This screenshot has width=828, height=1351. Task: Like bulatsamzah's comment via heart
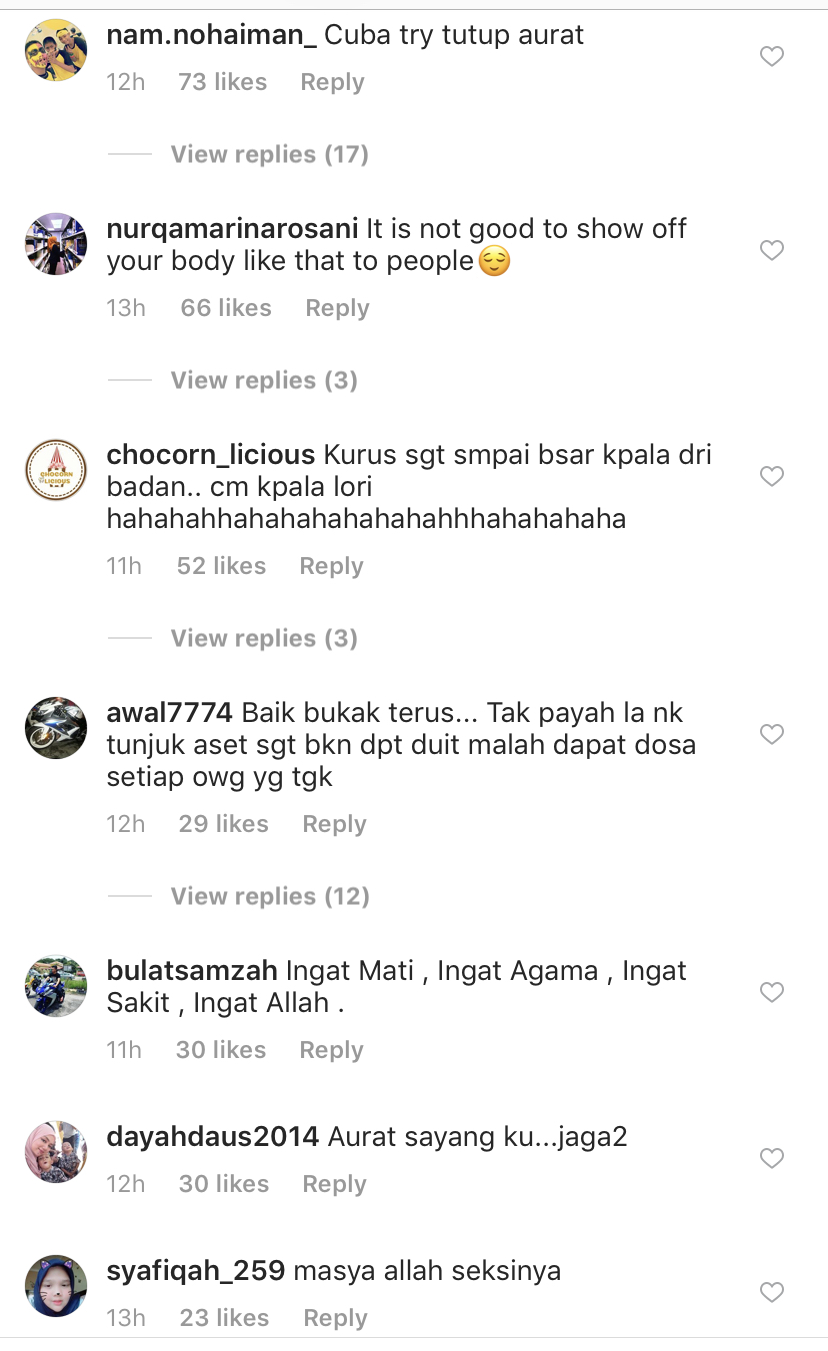(x=772, y=992)
